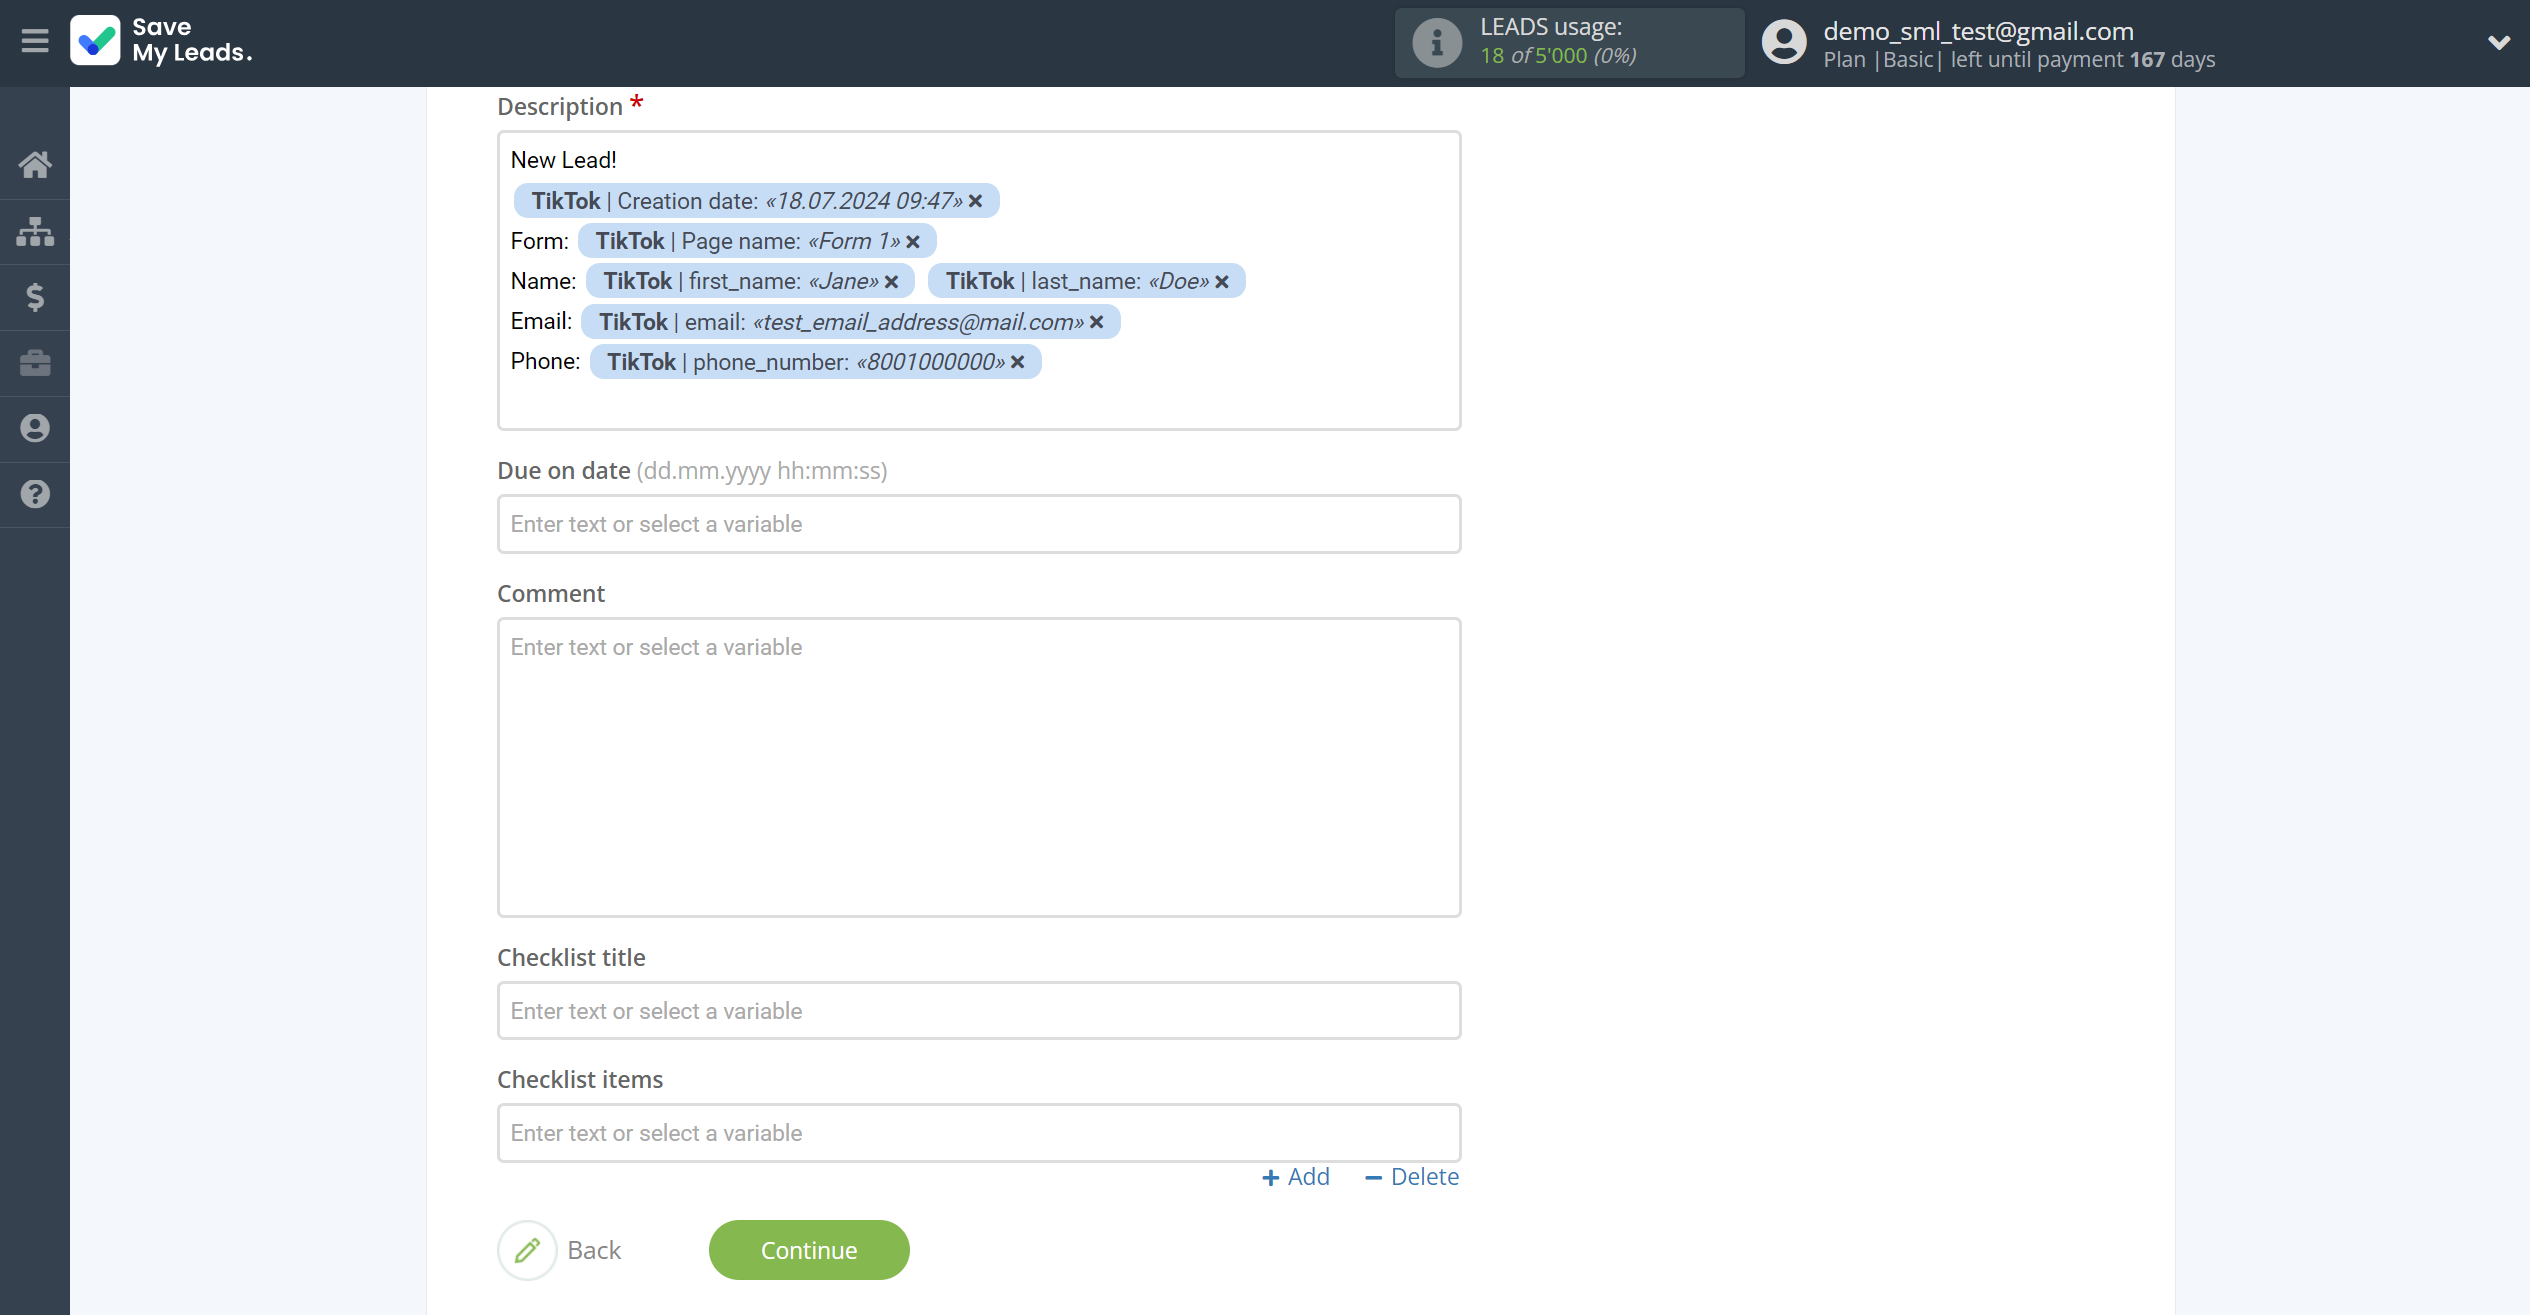Click the Plan Basic payment info text
The height and width of the screenshot is (1315, 2530).
click(x=2019, y=60)
